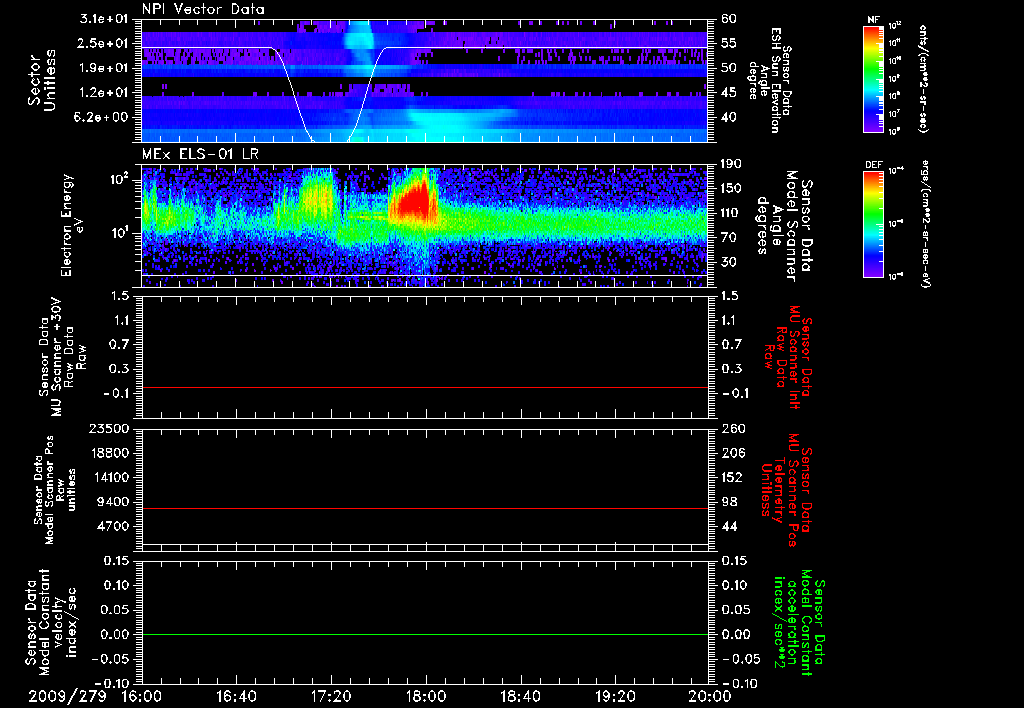Click the '70' scanner angle tick label

[x=729, y=238]
